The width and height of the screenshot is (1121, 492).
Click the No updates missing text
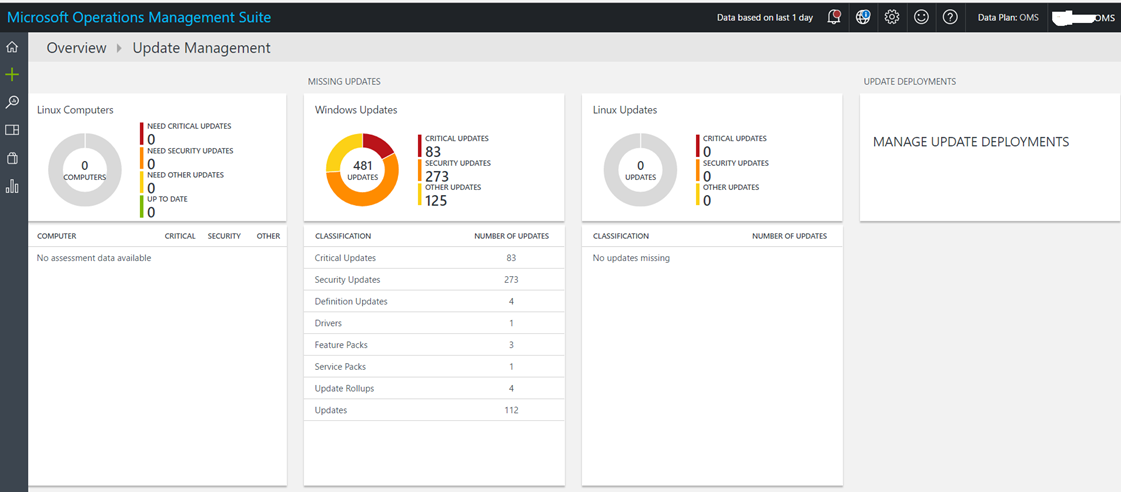point(631,258)
